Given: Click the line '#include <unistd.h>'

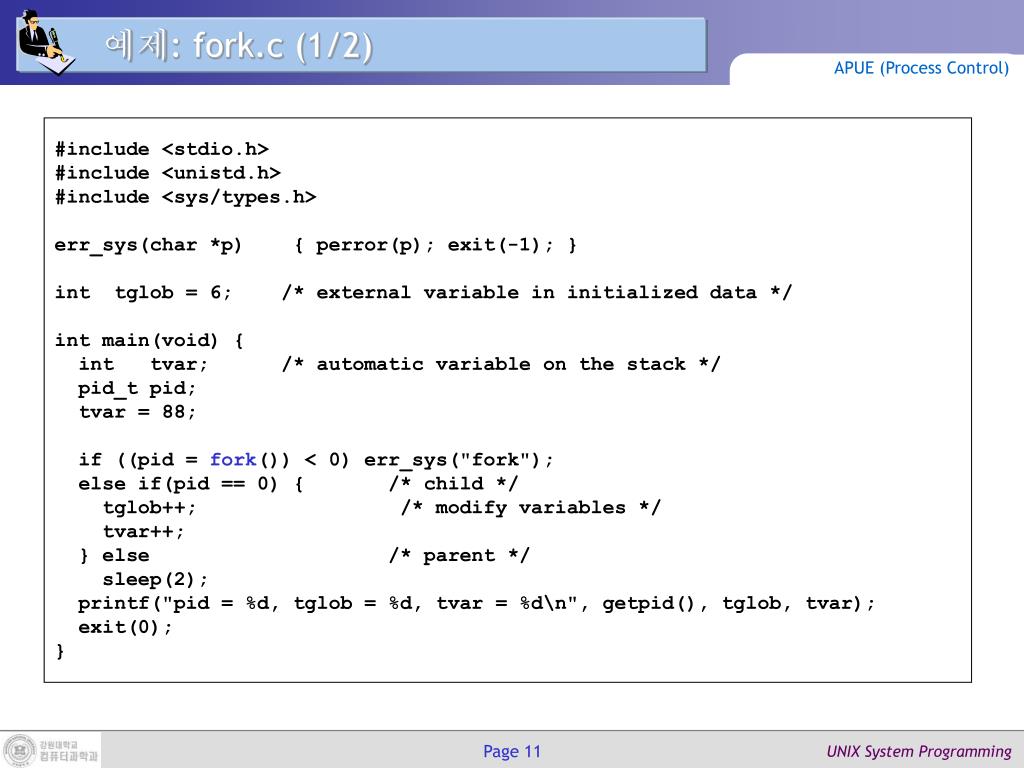Looking at the screenshot, I should (168, 173).
